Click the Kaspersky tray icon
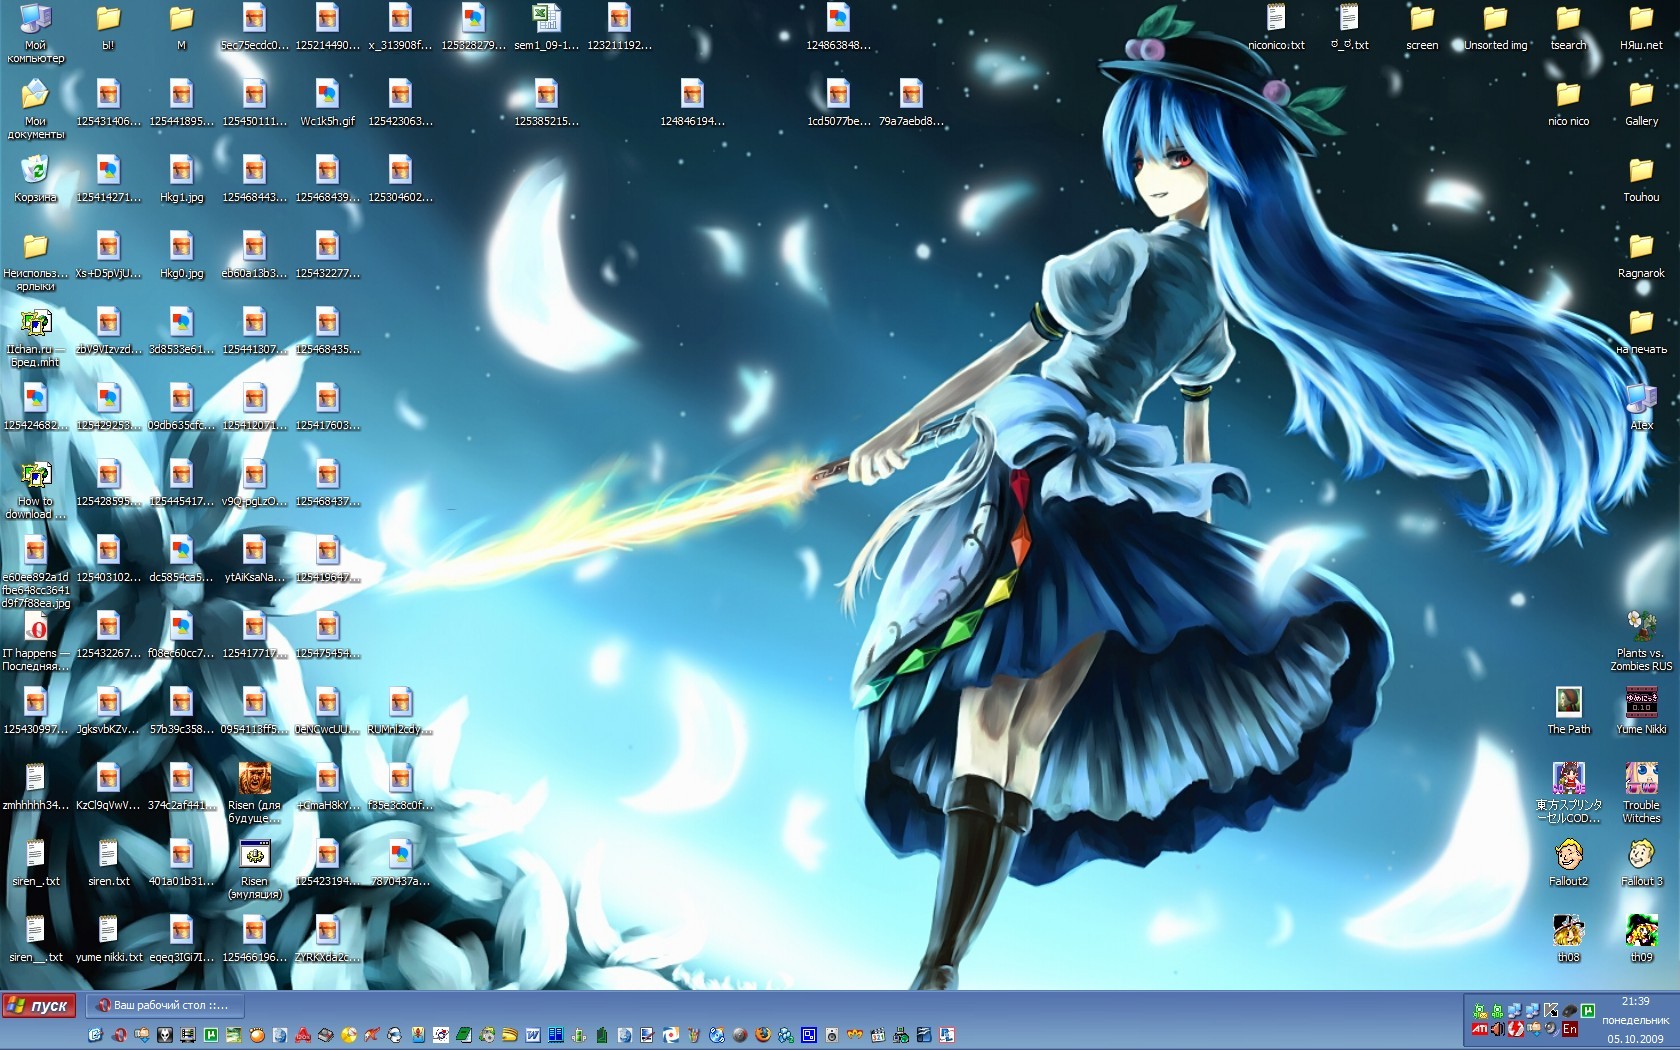Image resolution: width=1680 pixels, height=1050 pixels. [x=1551, y=1011]
